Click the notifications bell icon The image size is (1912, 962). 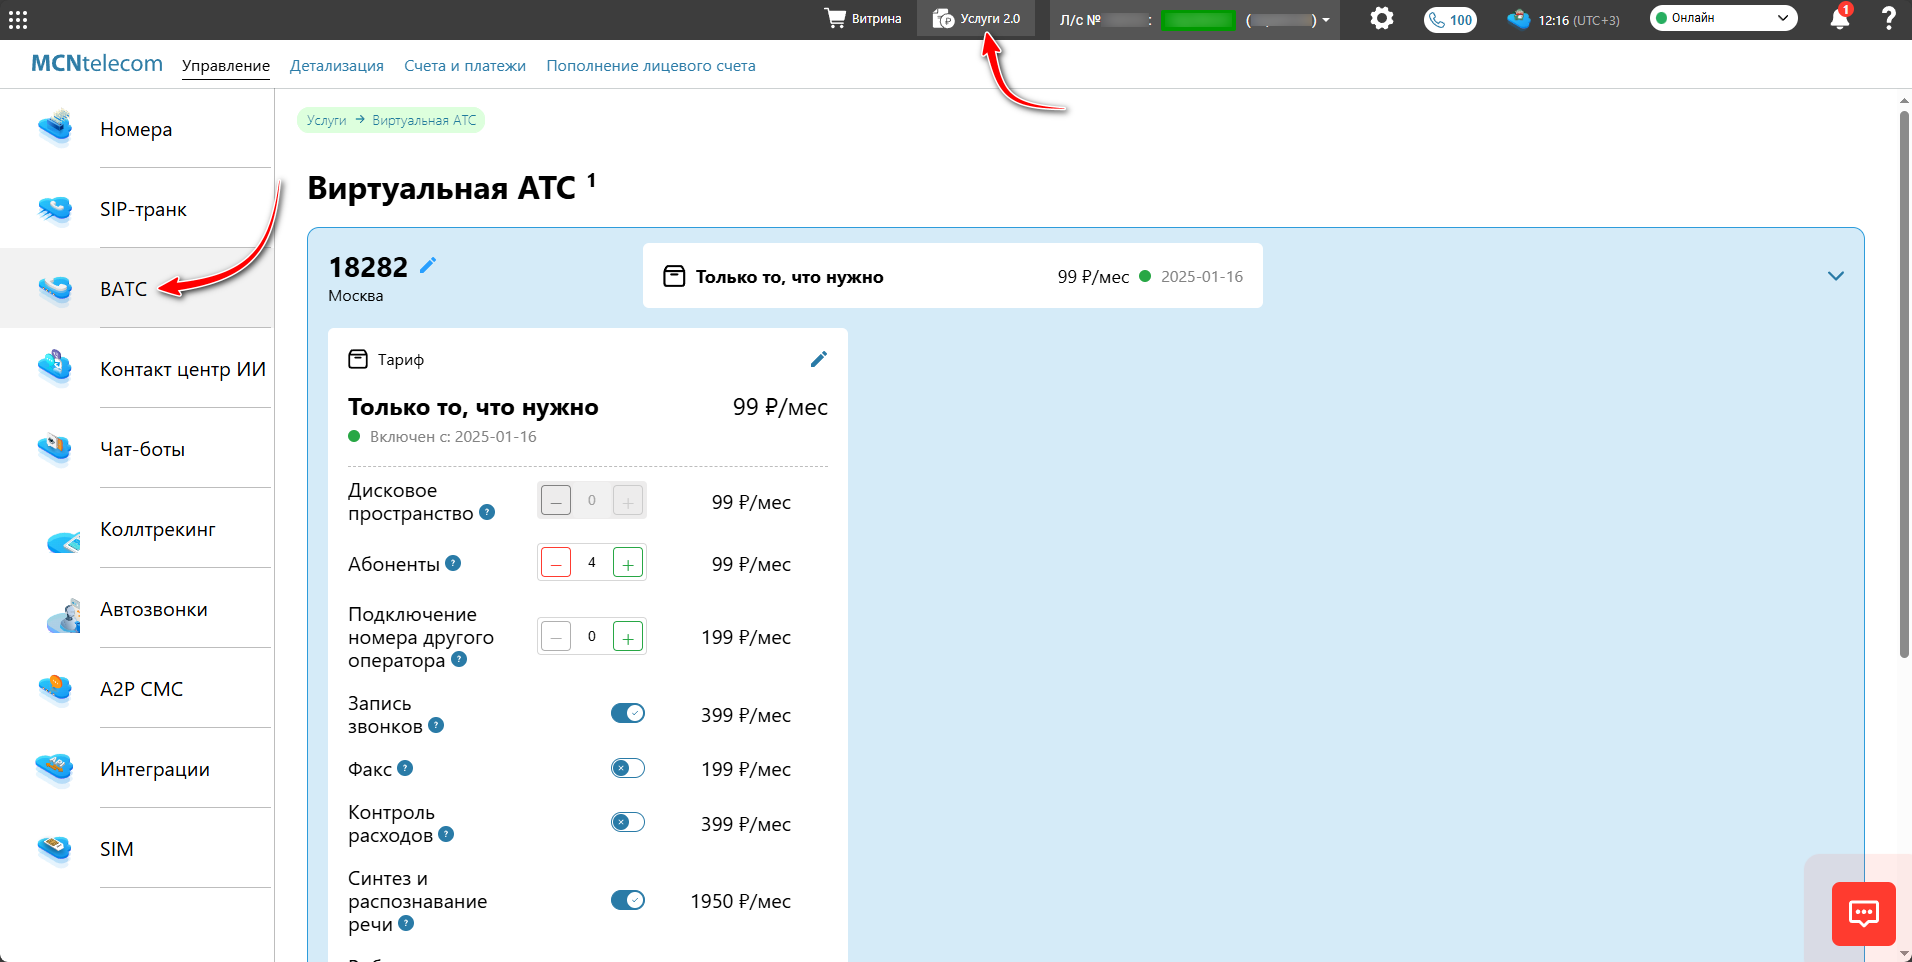1839,19
